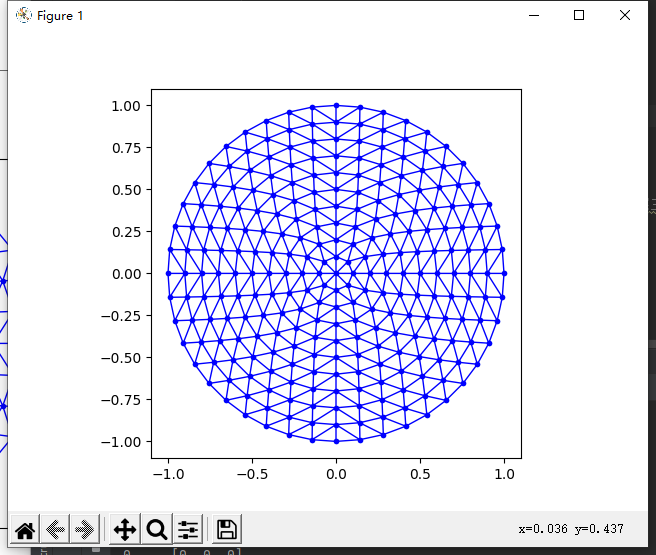This screenshot has height=555, width=656.
Task: Click the y-axis label 0.75
Action: point(126,148)
